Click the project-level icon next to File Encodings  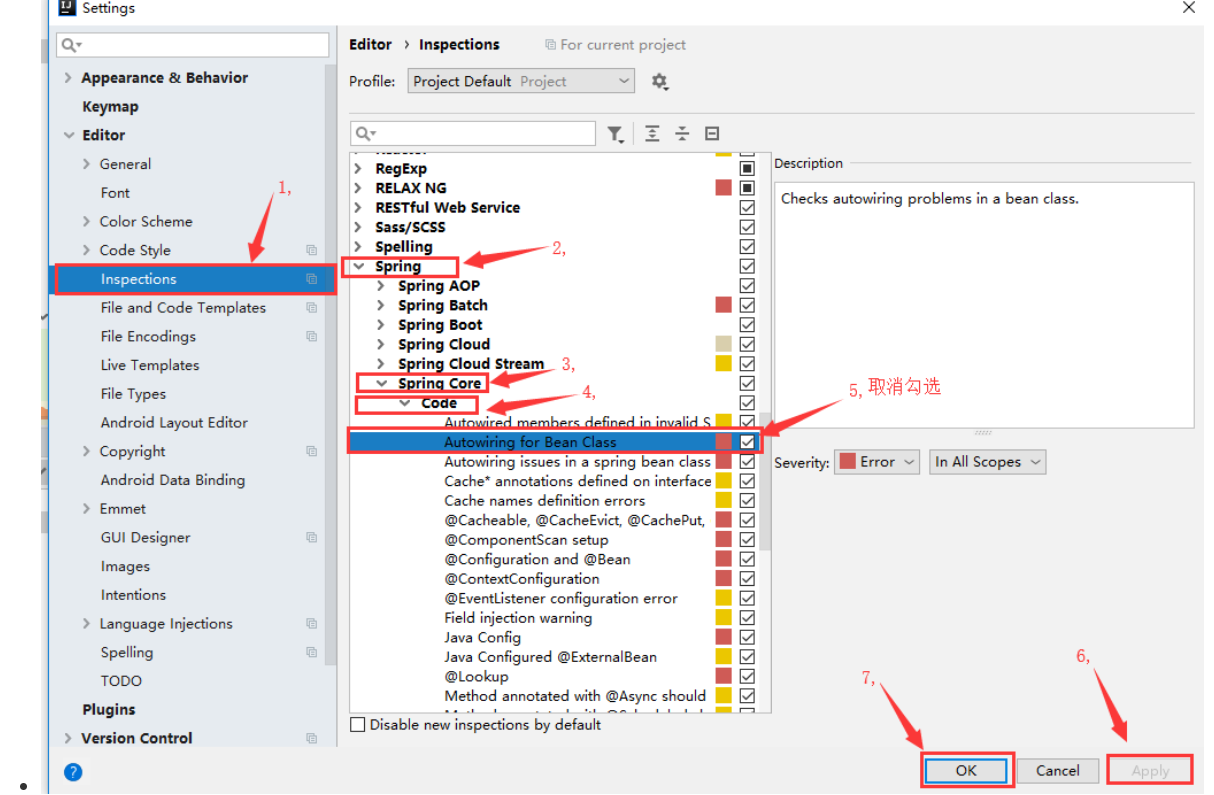[x=312, y=337]
